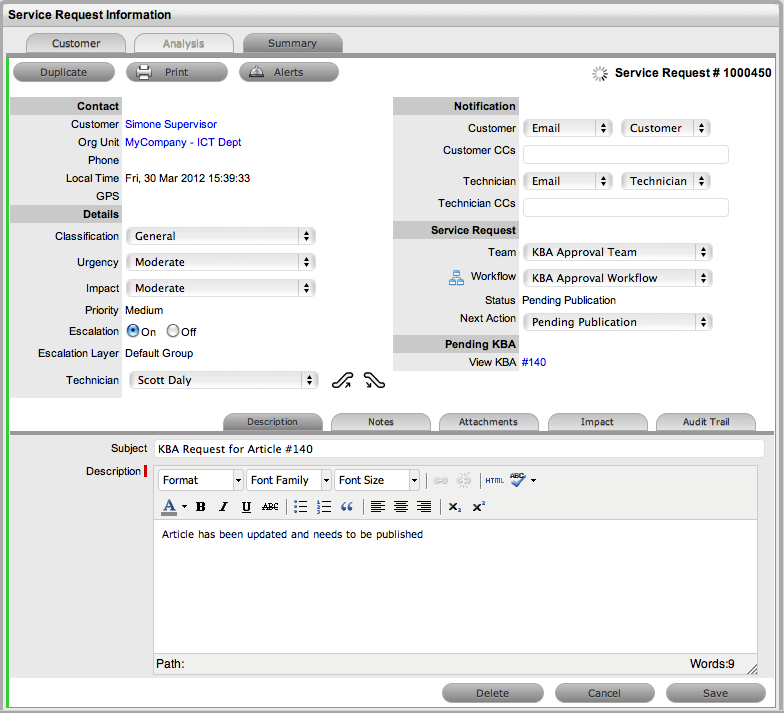The image size is (784, 713).
Task: Click the Cancel button
Action: pos(604,693)
